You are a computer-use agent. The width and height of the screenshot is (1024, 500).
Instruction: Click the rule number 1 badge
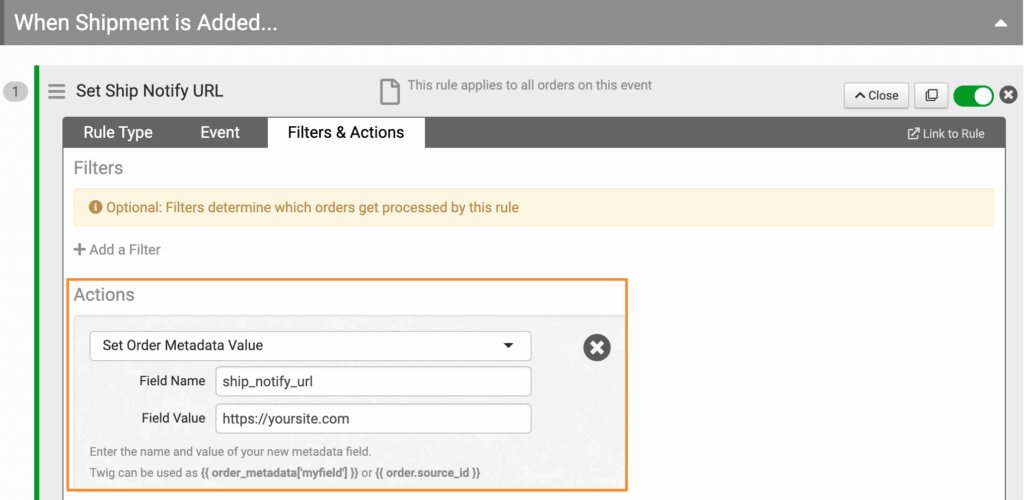pos(16,92)
